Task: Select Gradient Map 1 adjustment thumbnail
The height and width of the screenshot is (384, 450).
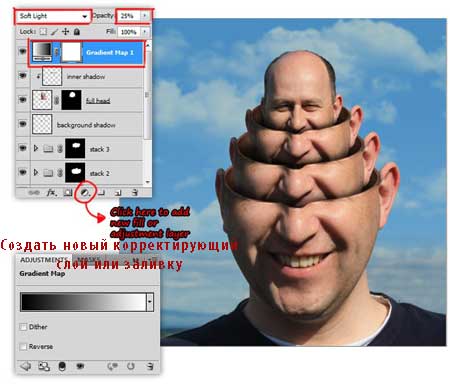Action: pyautogui.click(x=42, y=52)
